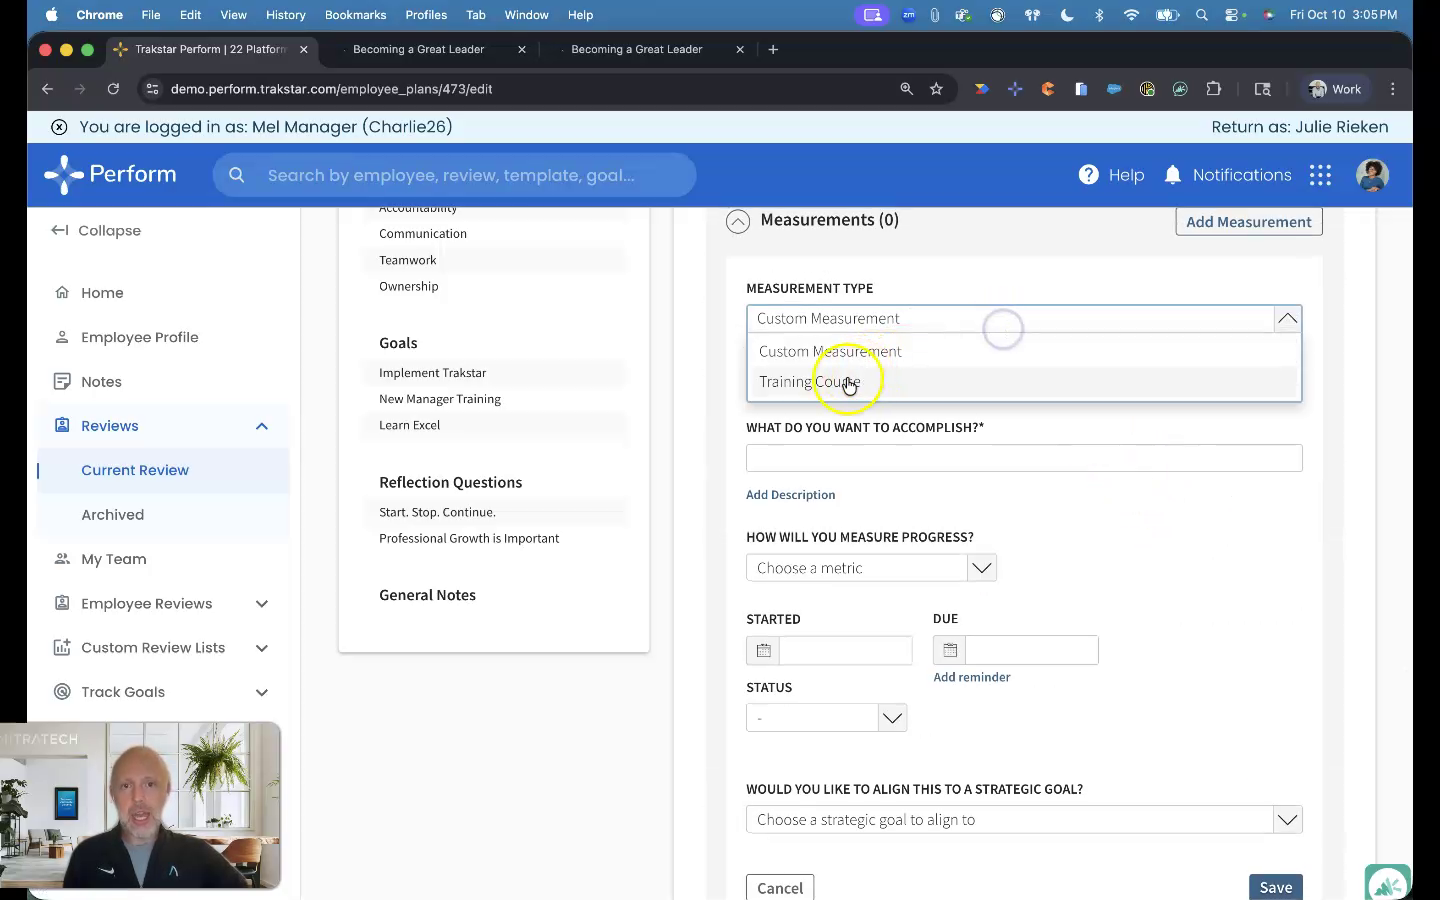Click the My Team people icon
1440x900 pixels.
tap(62, 558)
